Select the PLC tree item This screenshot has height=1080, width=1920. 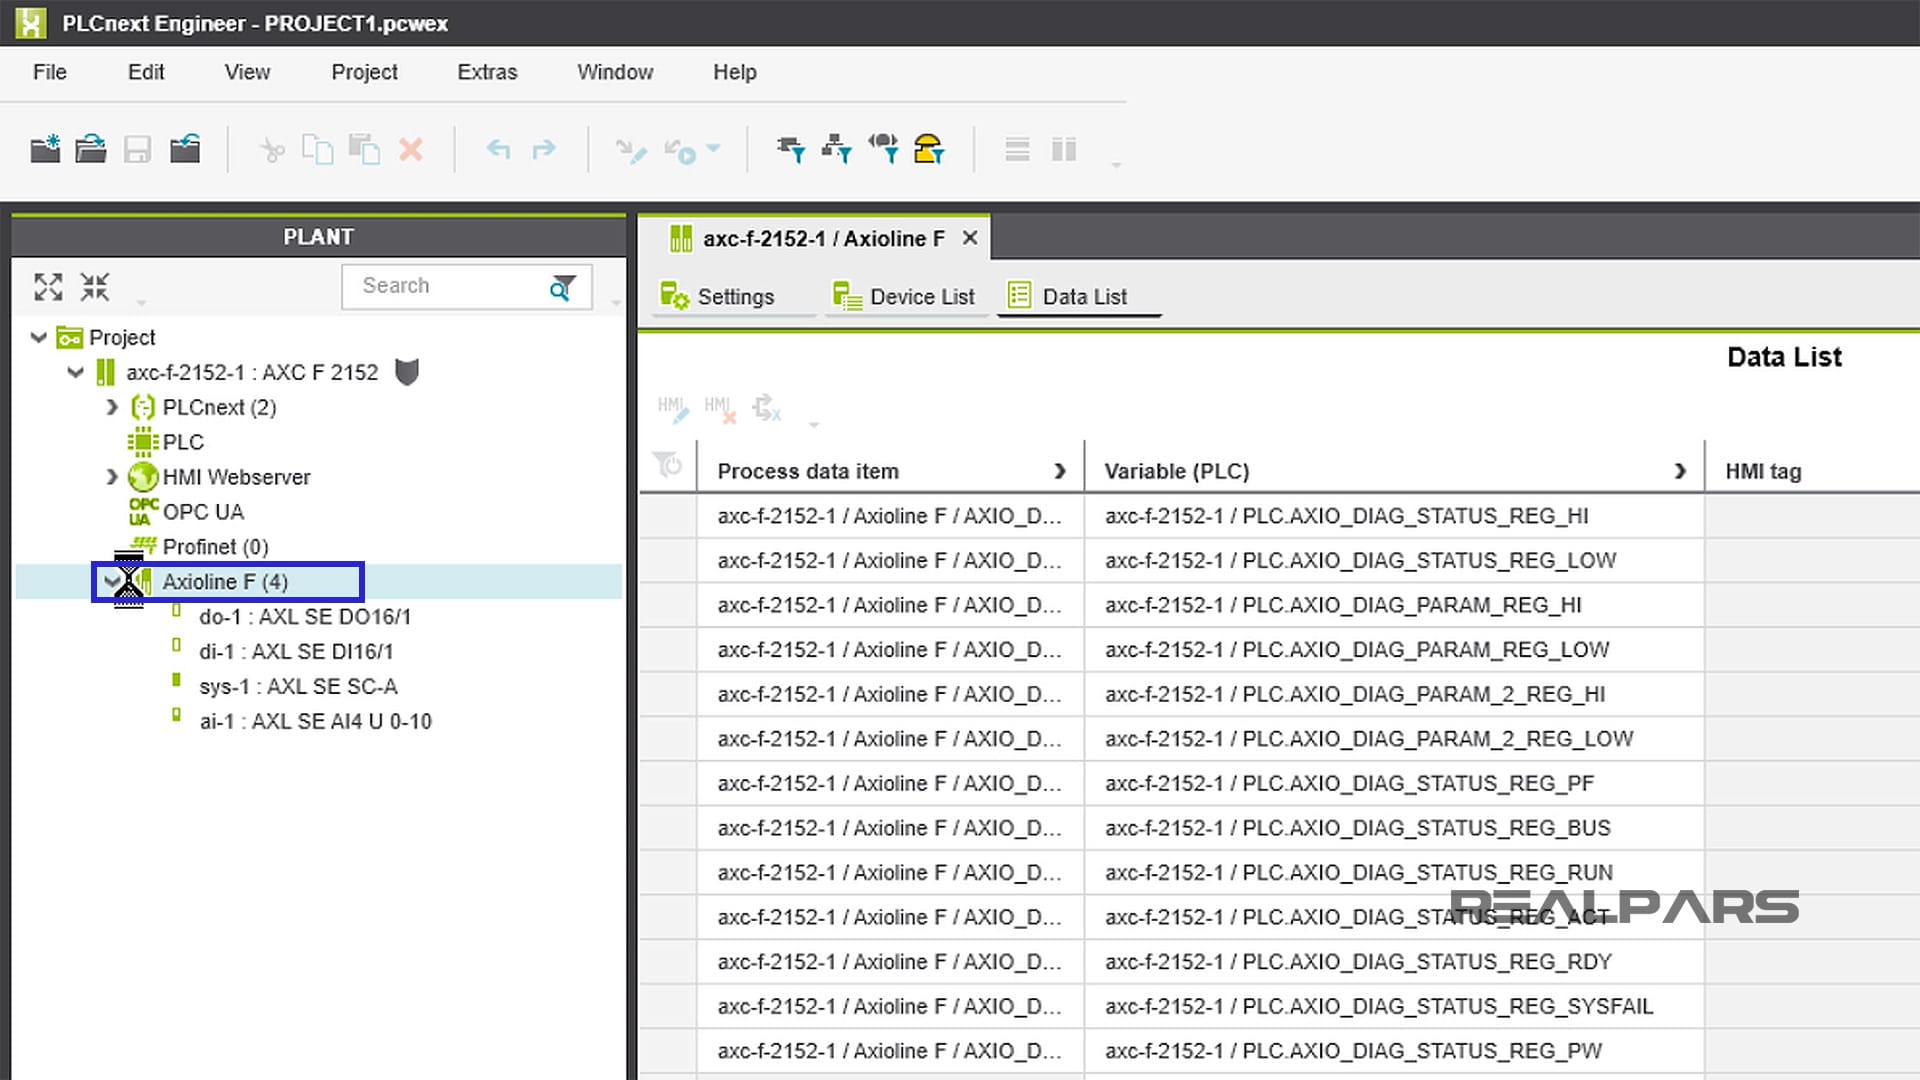[x=183, y=442]
